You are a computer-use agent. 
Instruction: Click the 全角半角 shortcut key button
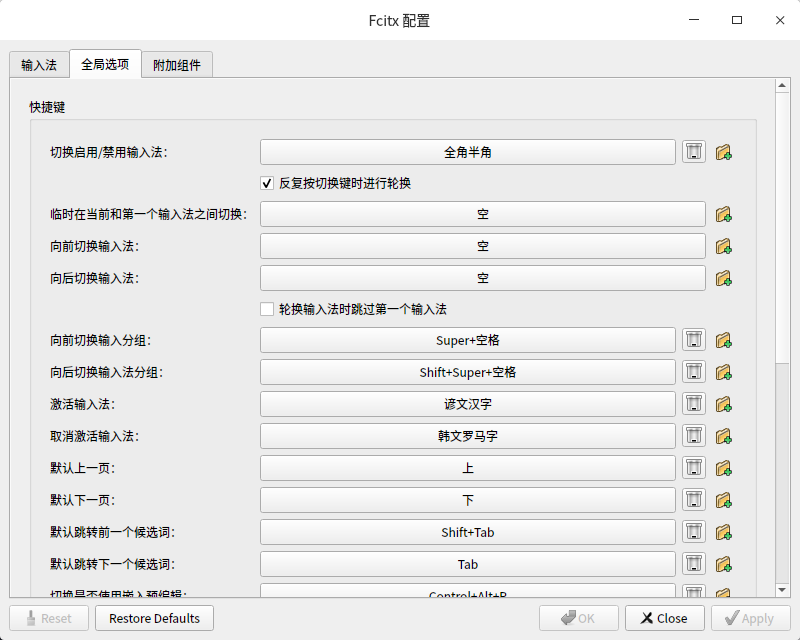(468, 152)
